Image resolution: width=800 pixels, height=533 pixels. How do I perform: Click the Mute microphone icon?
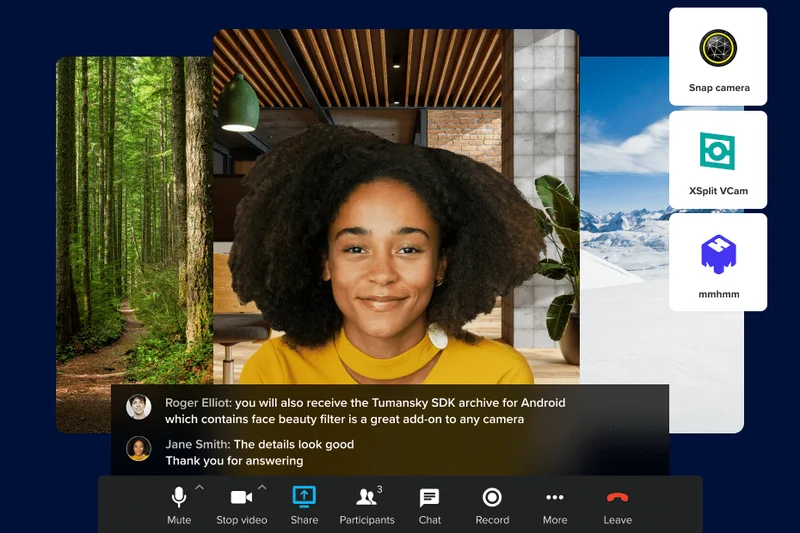coord(179,497)
